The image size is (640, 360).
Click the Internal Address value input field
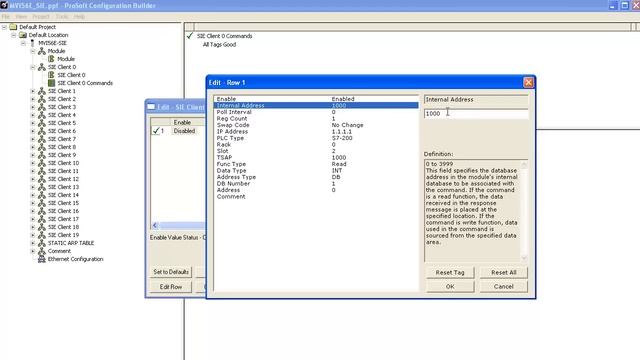476,113
